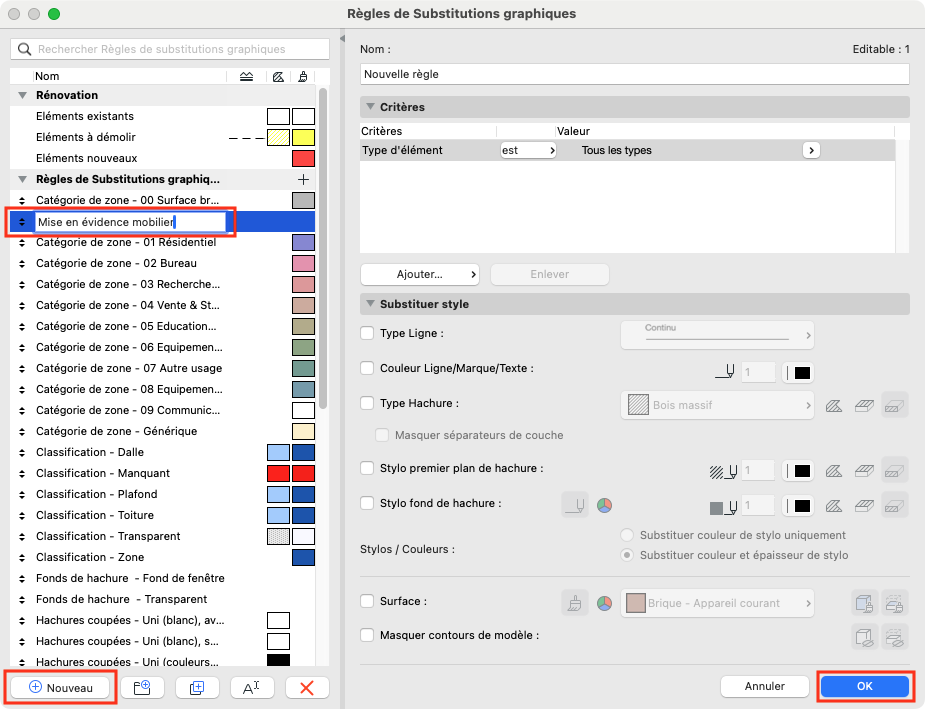Select Eléments à démolir row
Image resolution: width=925 pixels, height=709 pixels.
162,137
